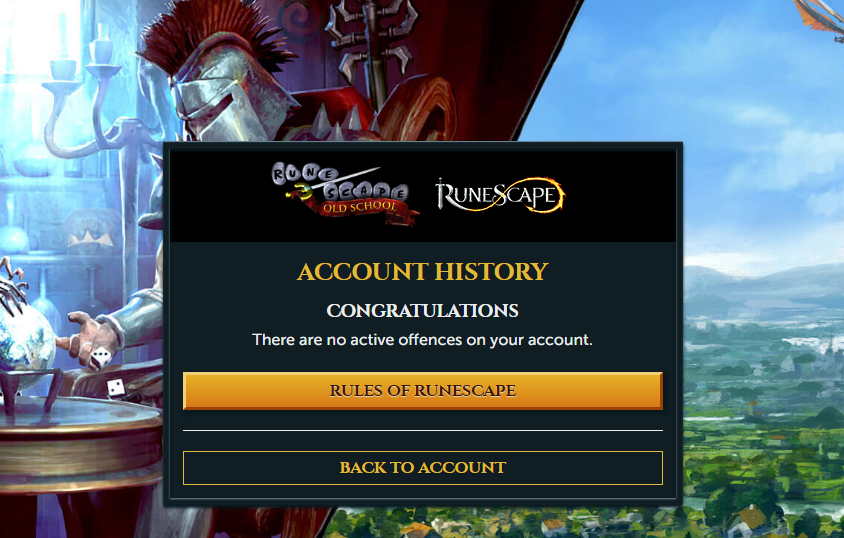Click the RuneScape flaming logo
Screen dimensions: 844x538
click(x=500, y=195)
